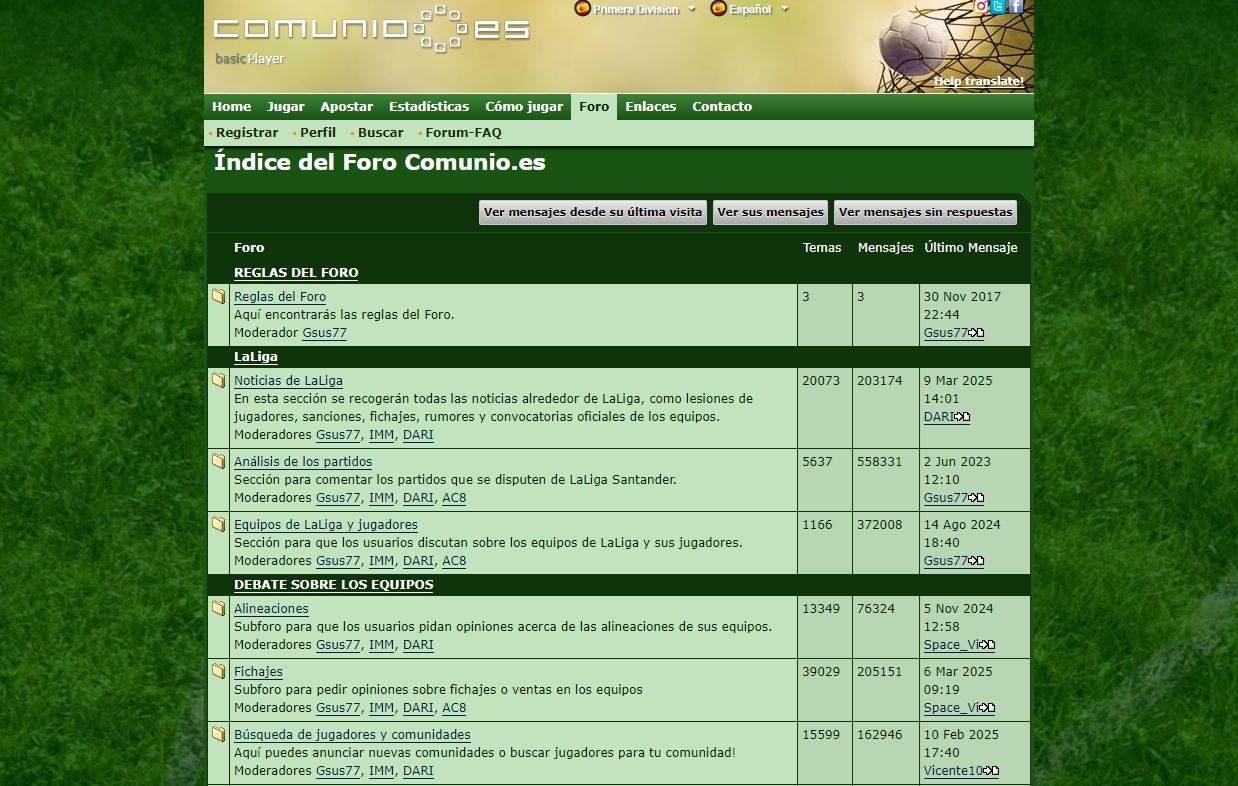Viewport: 1238px width, 786px height.
Task: Open the Noticias de LaLiga forum
Action: (288, 381)
